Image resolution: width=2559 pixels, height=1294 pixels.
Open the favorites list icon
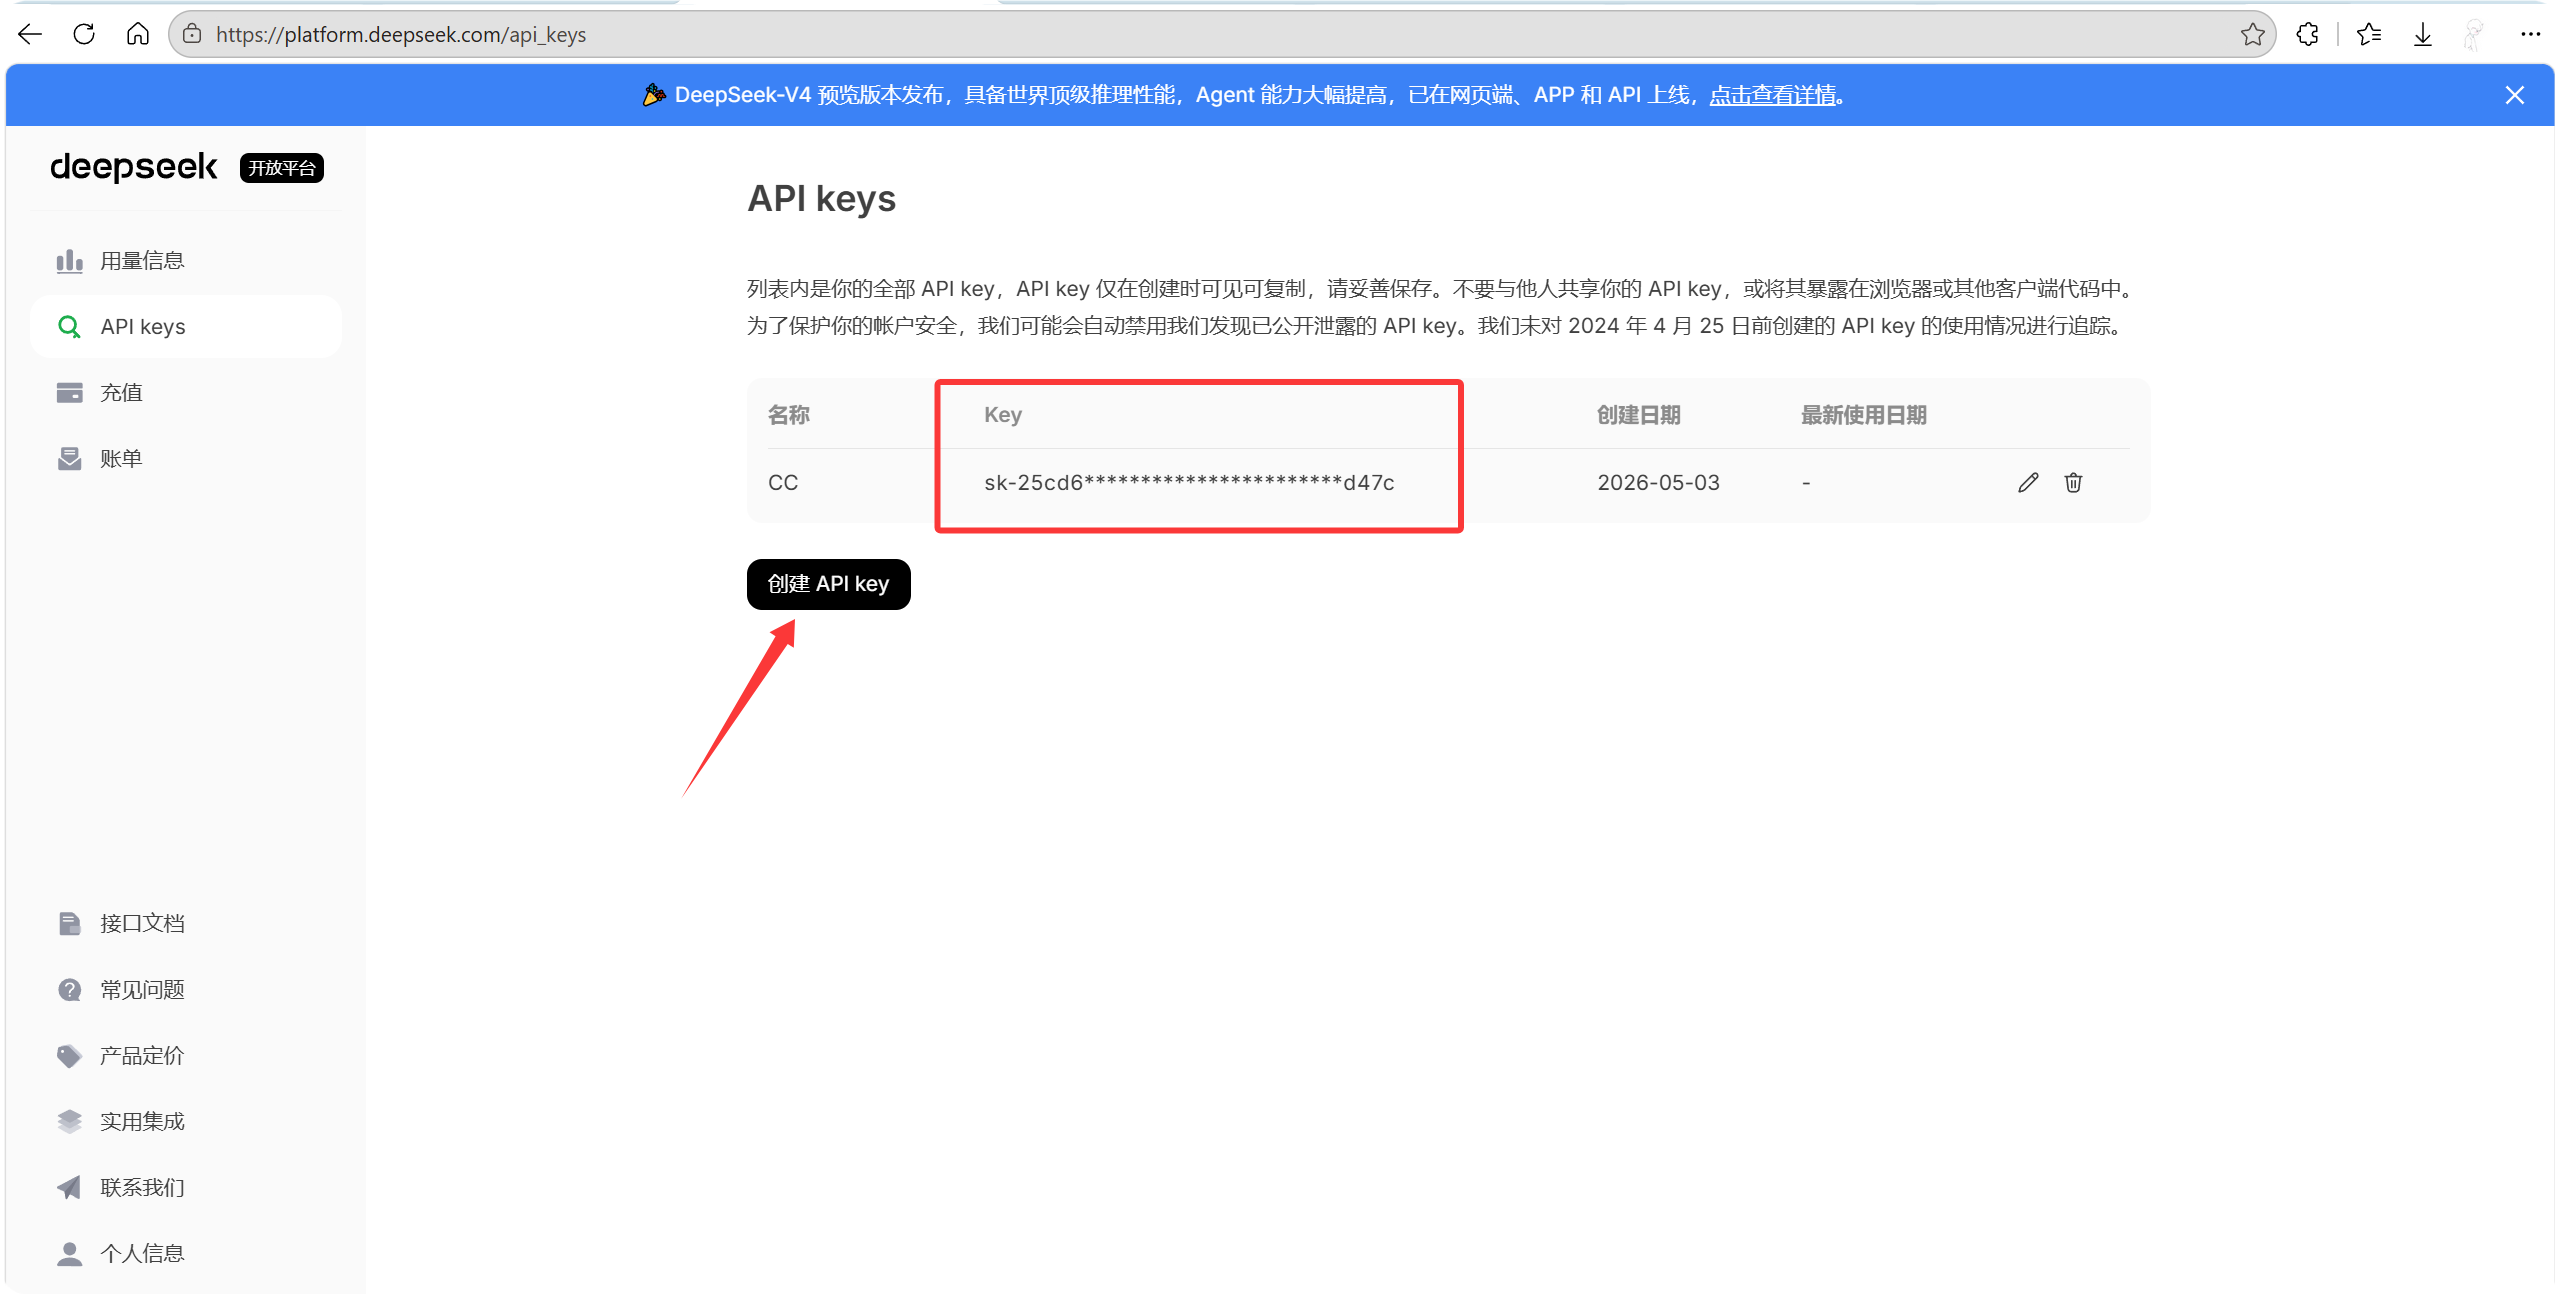point(2368,34)
